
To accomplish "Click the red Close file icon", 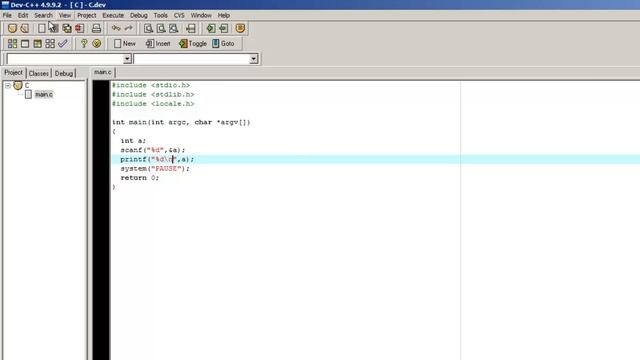I will click(x=80, y=28).
